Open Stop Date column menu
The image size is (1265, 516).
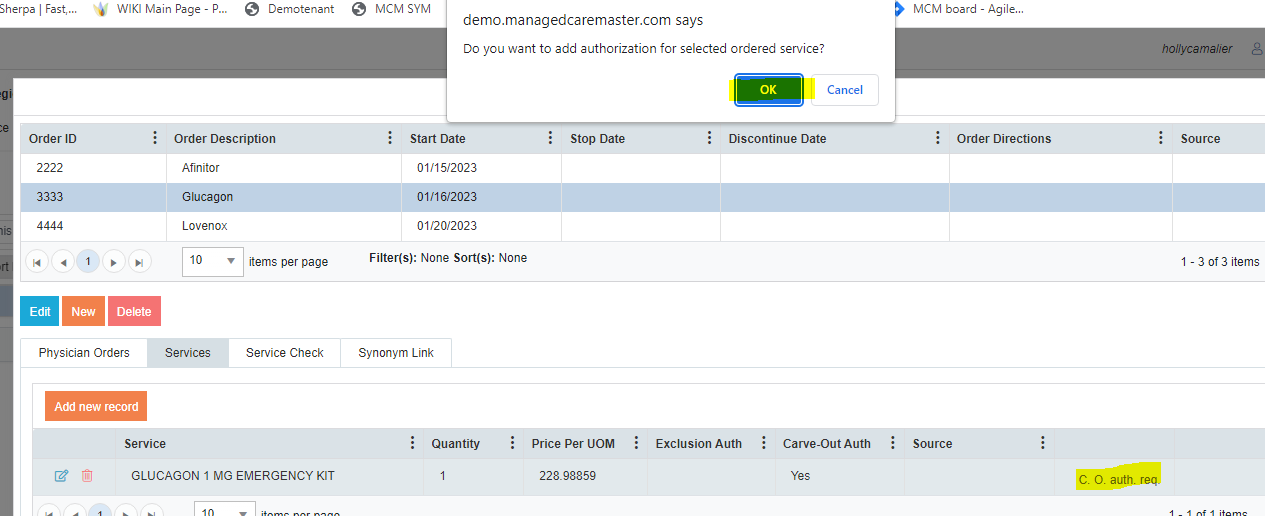point(710,138)
